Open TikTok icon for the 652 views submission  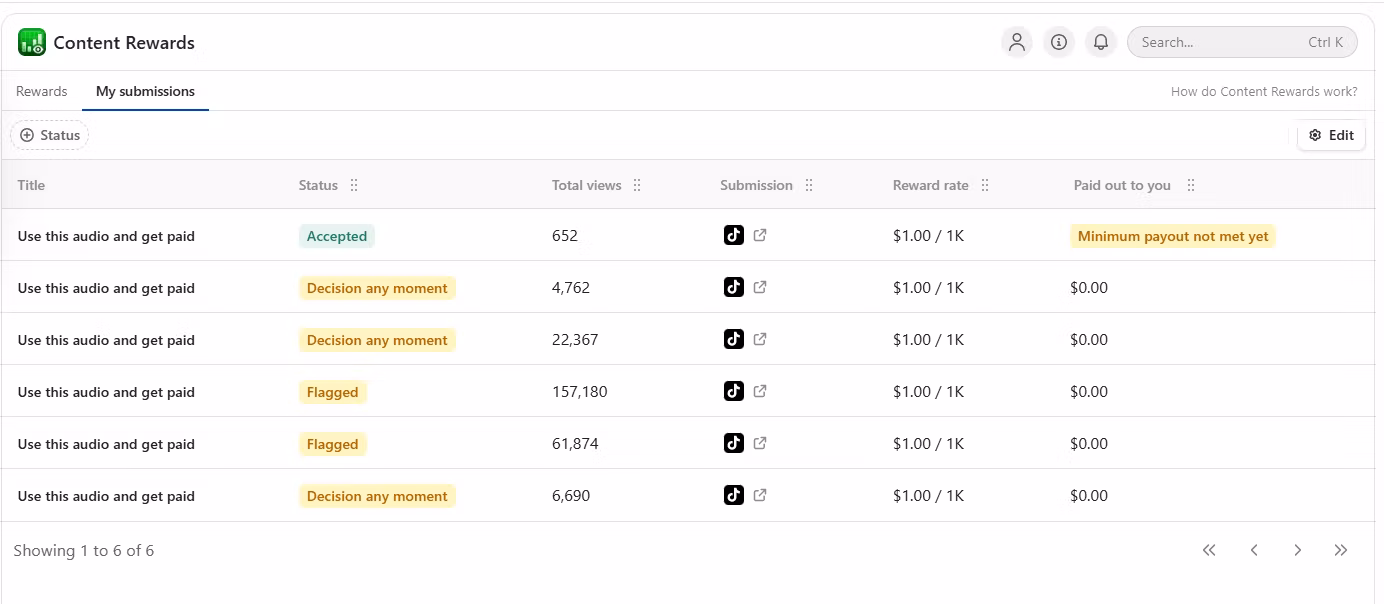(x=734, y=236)
